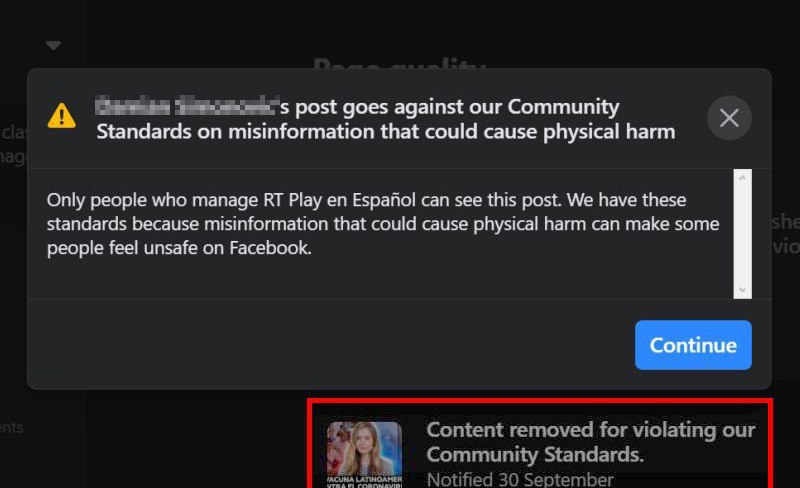
Task: Click the blurred user name in dialog title
Action: (186, 106)
